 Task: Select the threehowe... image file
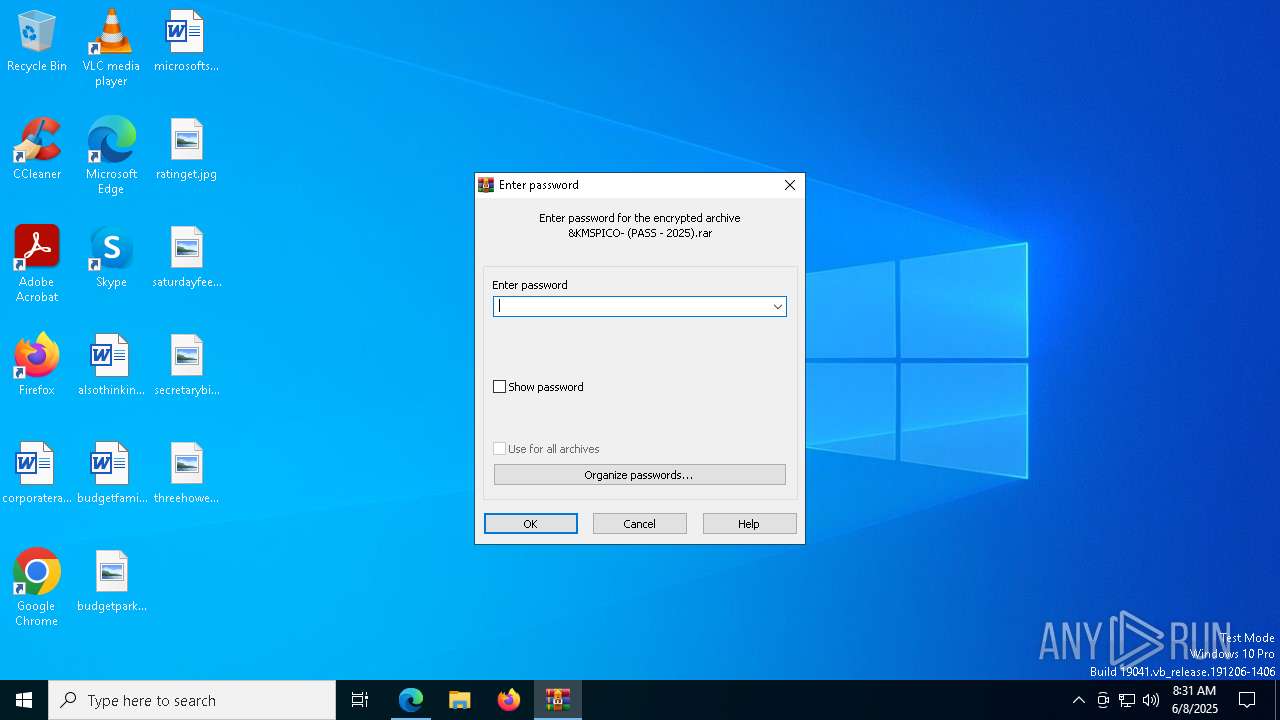(x=186, y=473)
